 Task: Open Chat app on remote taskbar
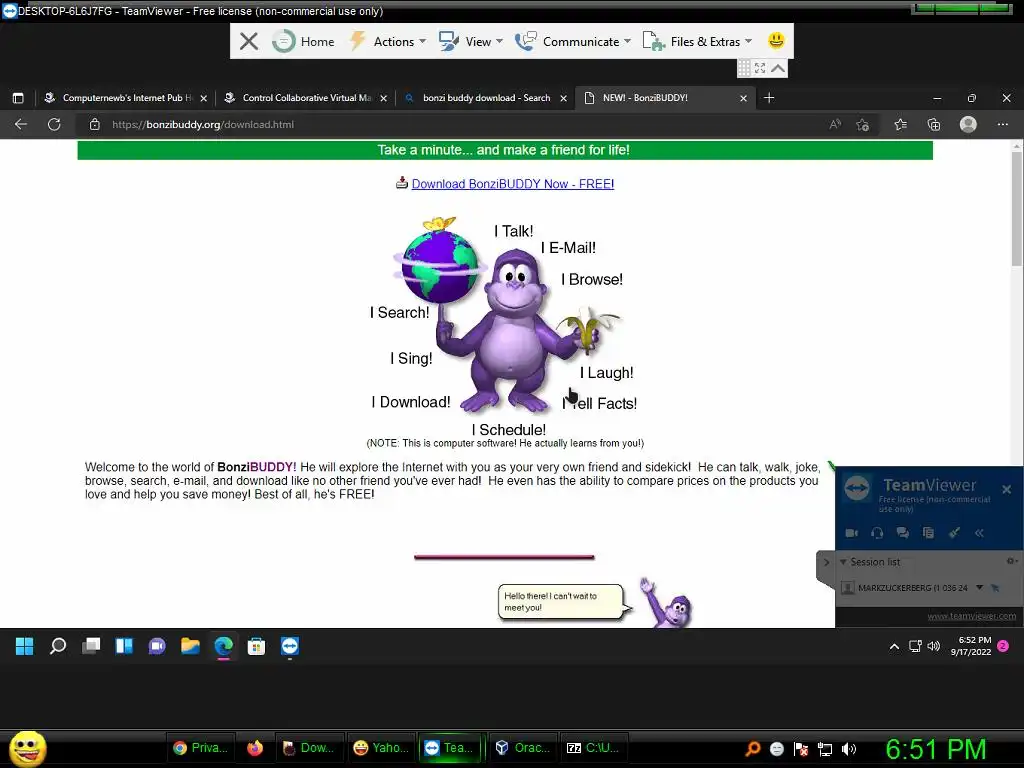(157, 646)
